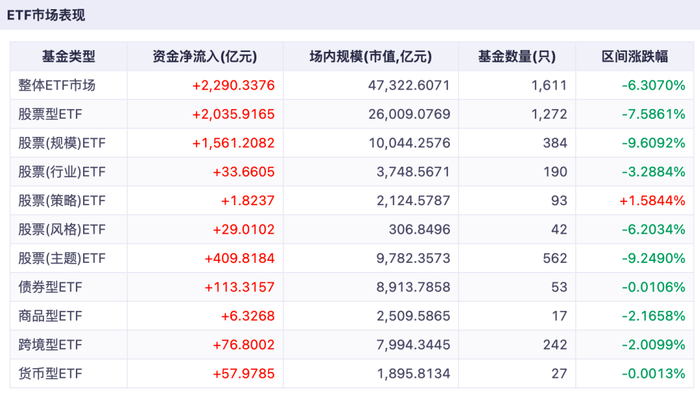Select the 股票型ETF row label
Viewport: 700px width, 396px height.
[x=50, y=114]
